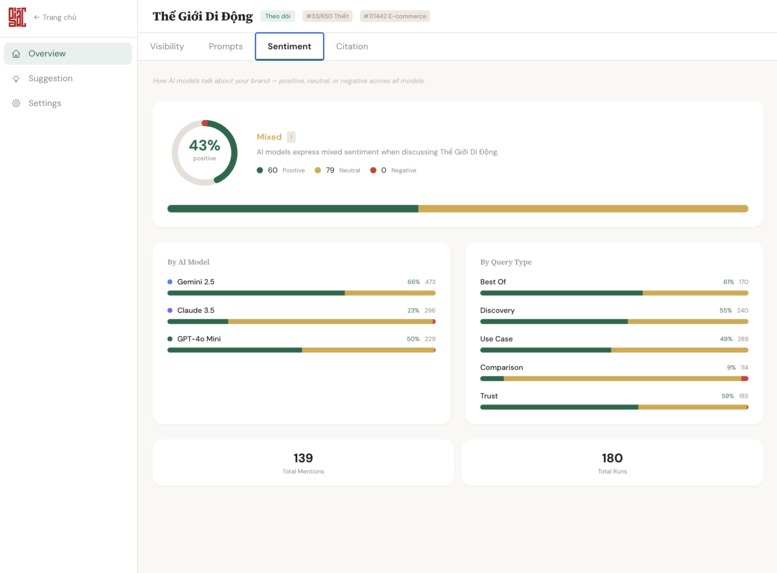Click the 66% value for Gemini 2.5
This screenshot has width=777, height=573.
pos(413,282)
